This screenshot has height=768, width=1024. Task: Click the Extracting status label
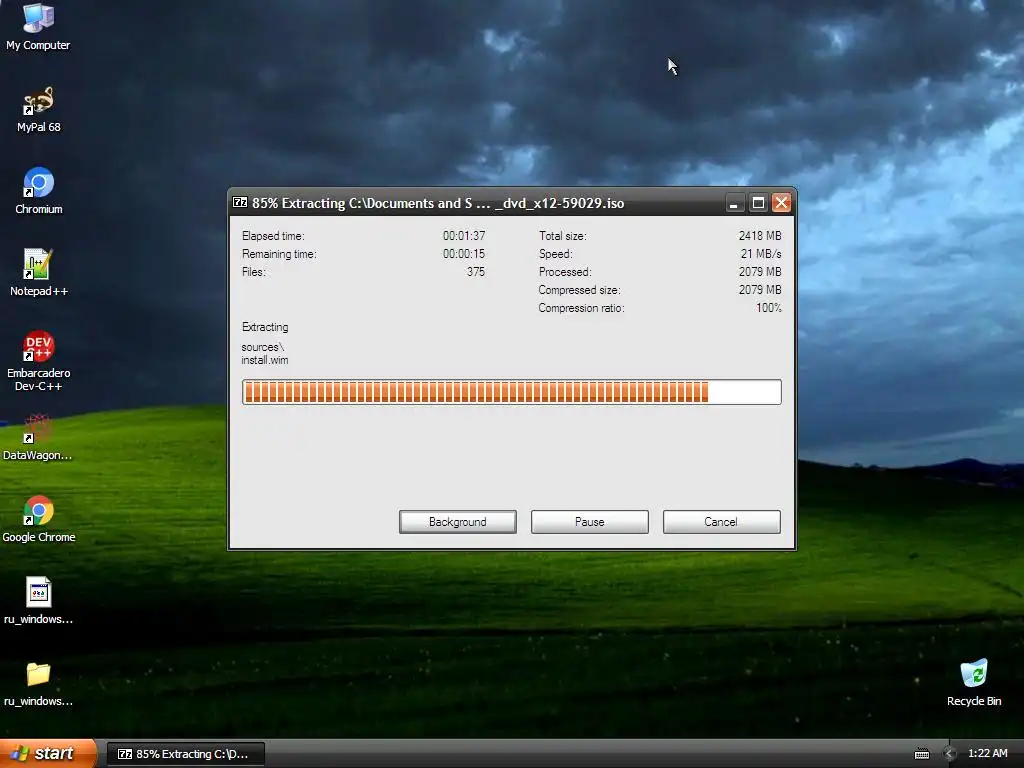coord(264,327)
